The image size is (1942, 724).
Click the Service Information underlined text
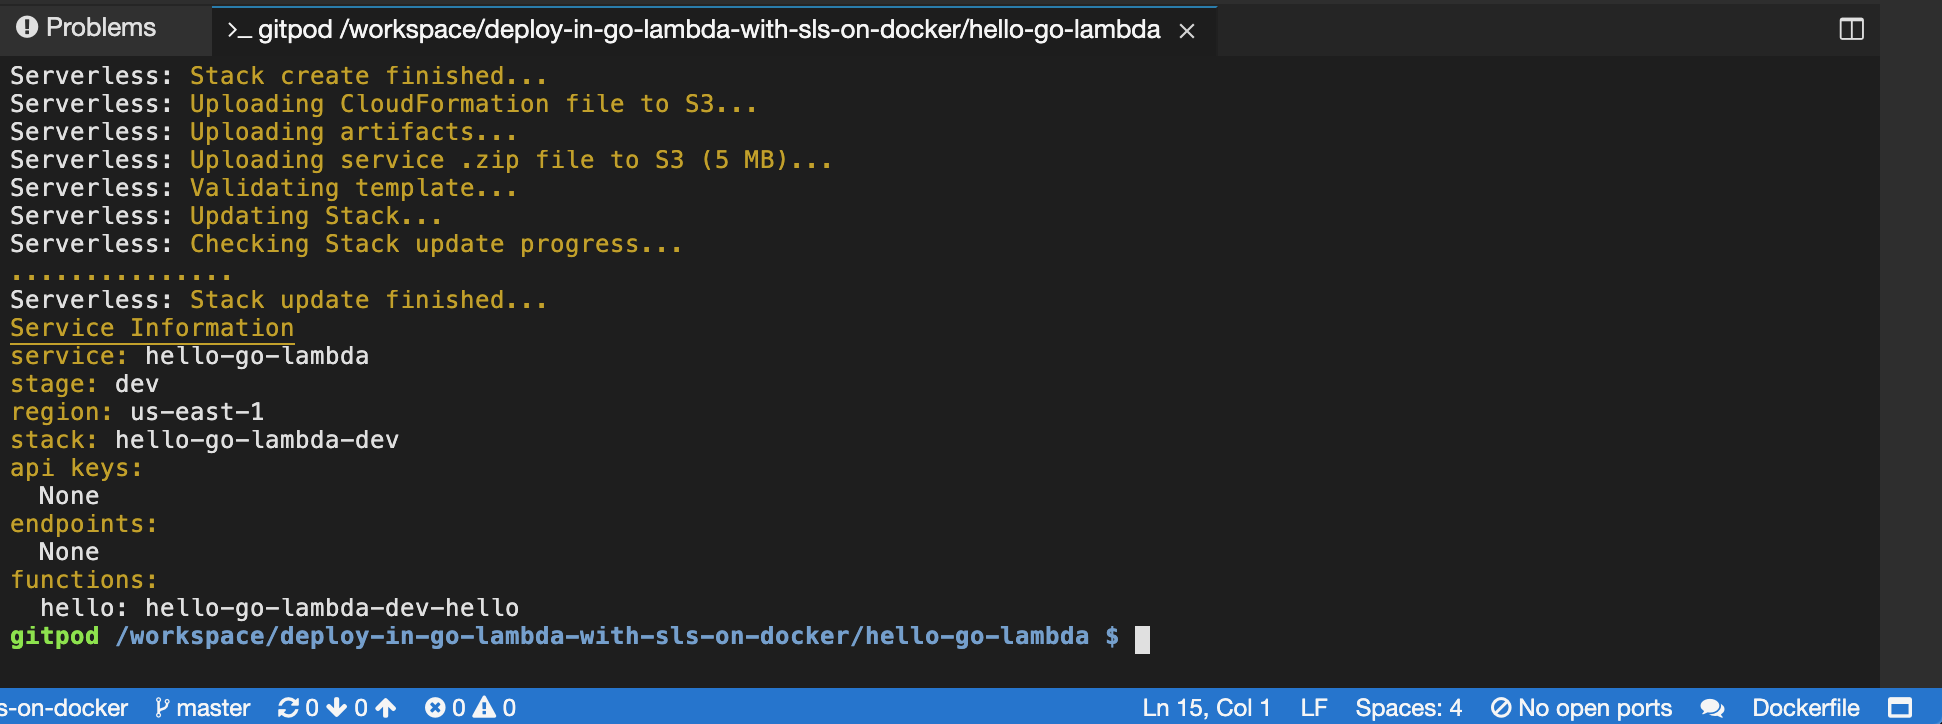151,327
